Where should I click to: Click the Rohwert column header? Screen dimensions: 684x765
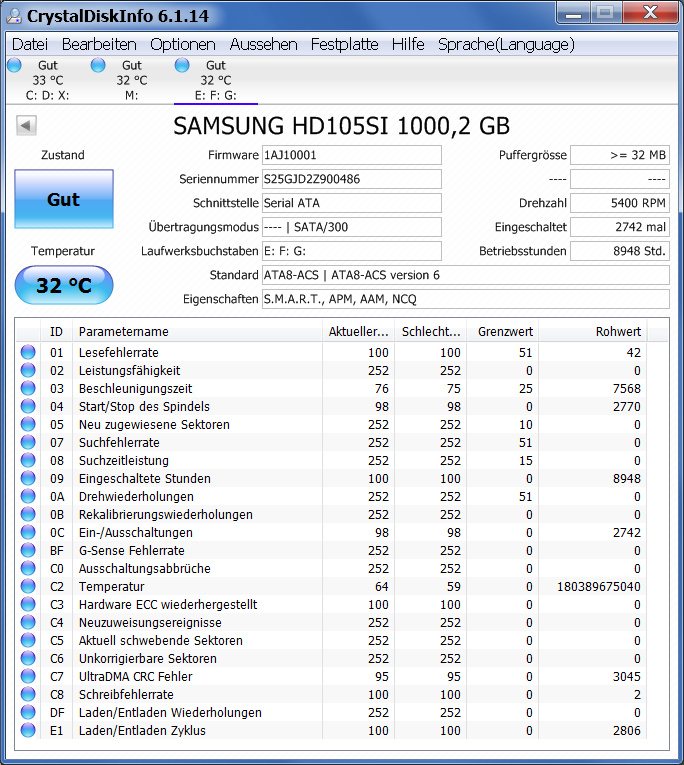click(593, 332)
